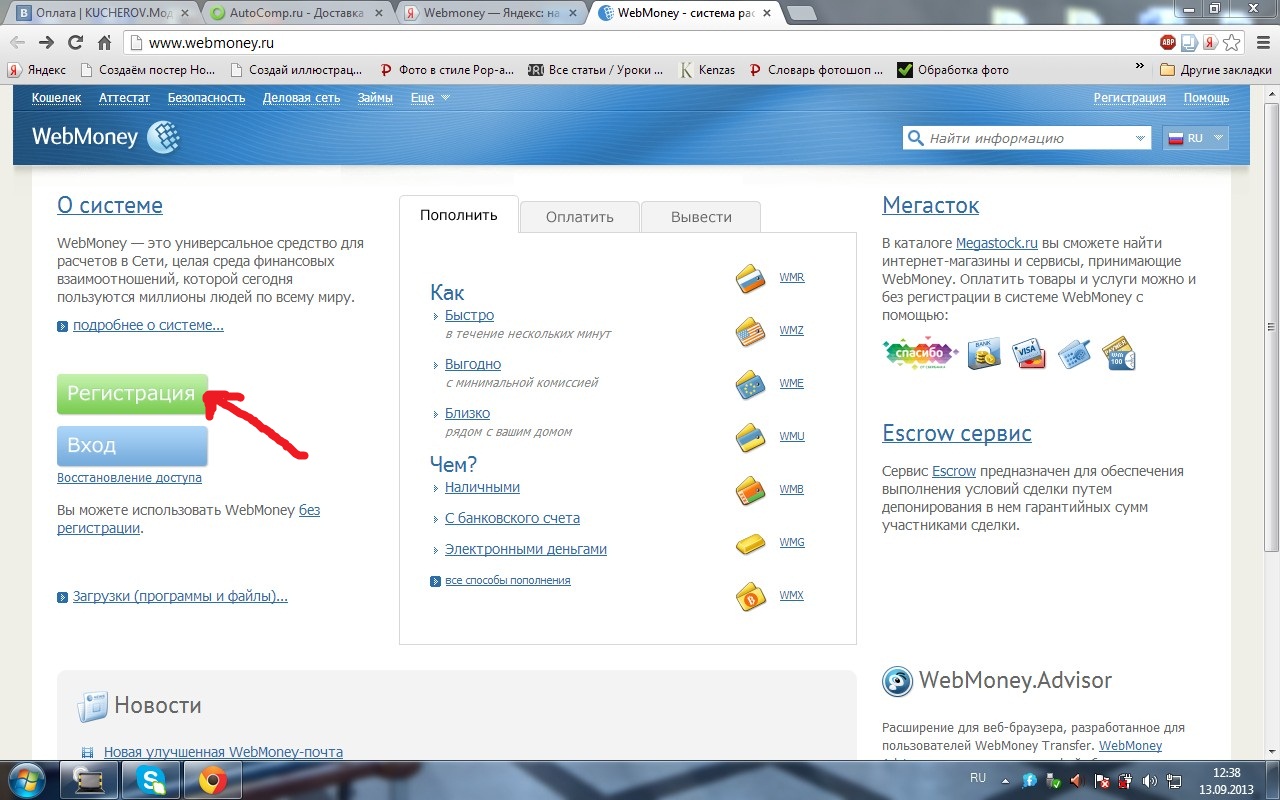Open the Безопасность menu item
This screenshot has height=800, width=1280.
coord(206,98)
